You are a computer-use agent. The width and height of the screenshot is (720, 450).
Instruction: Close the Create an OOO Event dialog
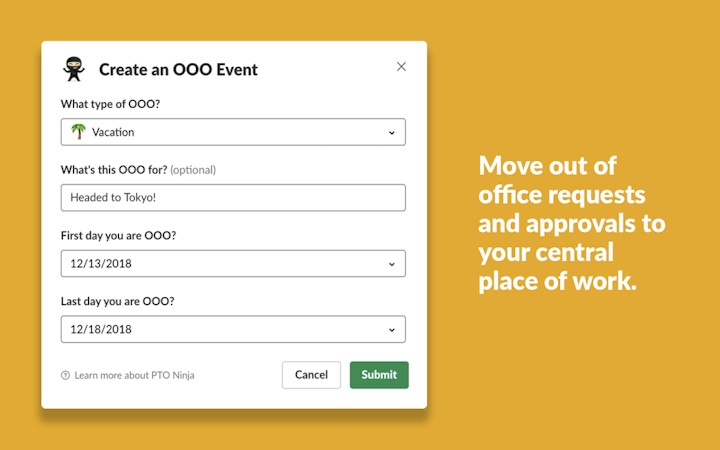(x=401, y=67)
